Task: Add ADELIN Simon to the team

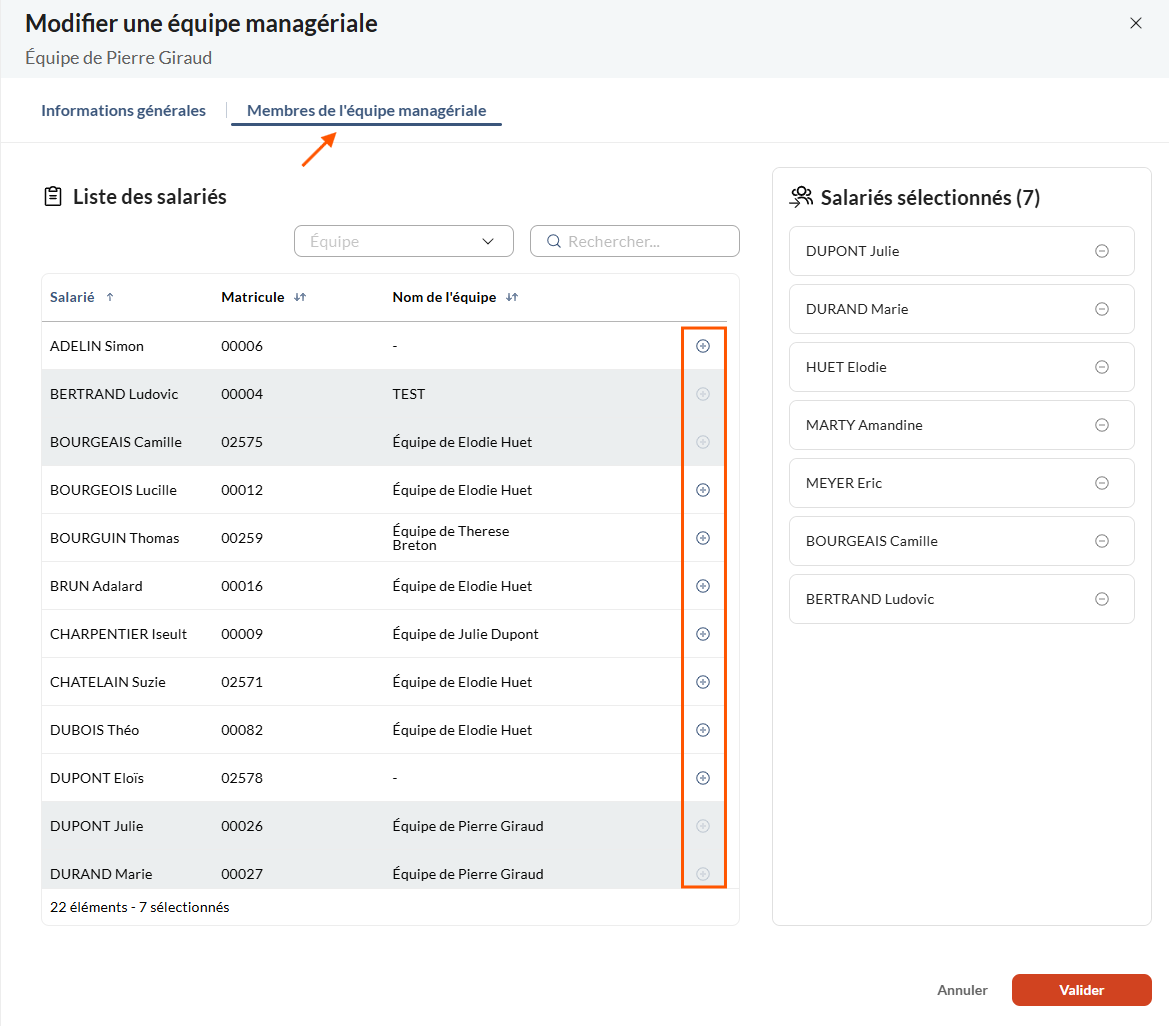Action: point(702,346)
